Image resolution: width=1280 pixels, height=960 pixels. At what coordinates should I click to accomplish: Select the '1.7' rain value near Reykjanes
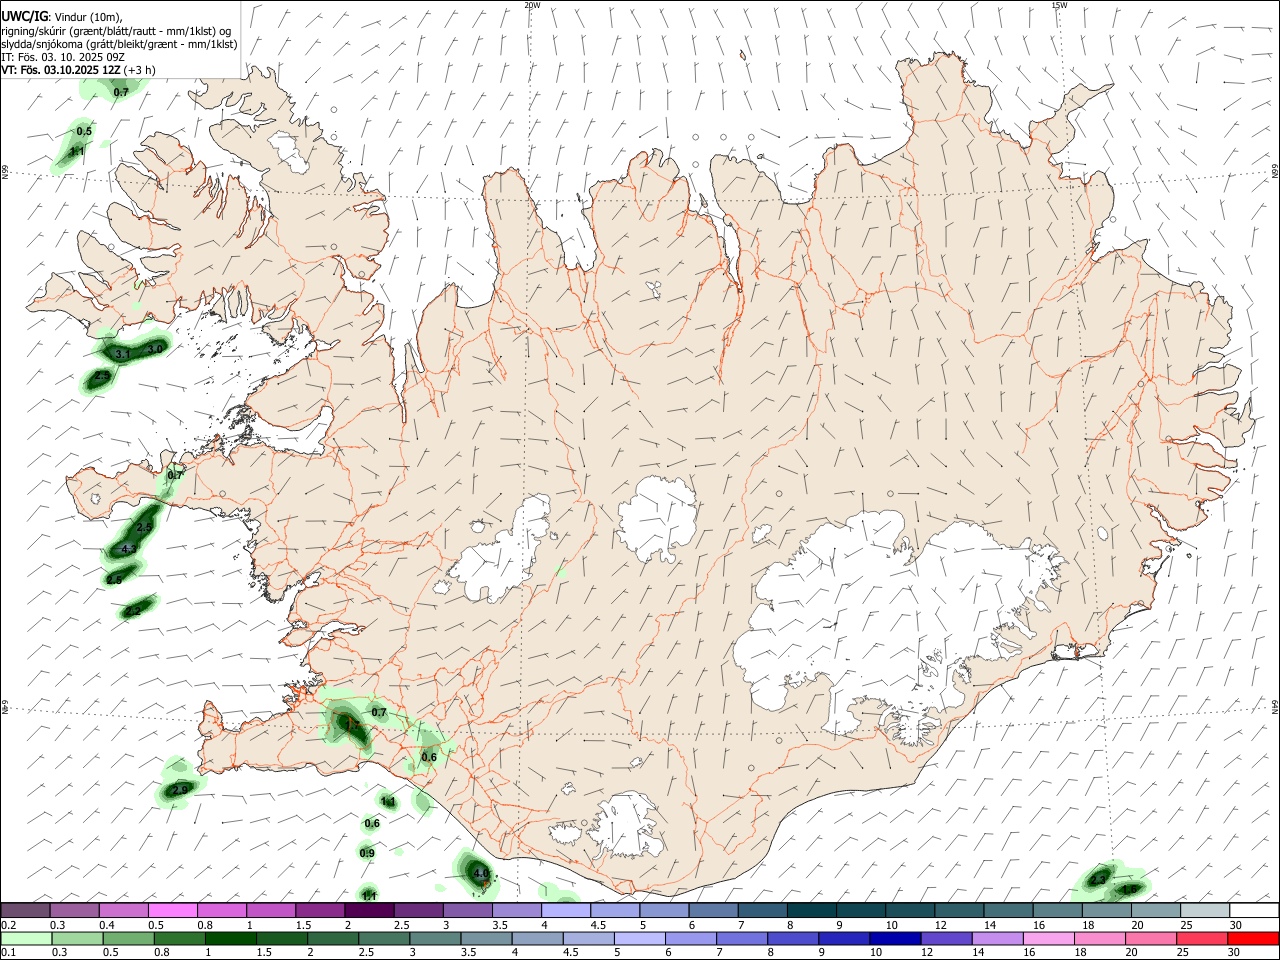(351, 724)
